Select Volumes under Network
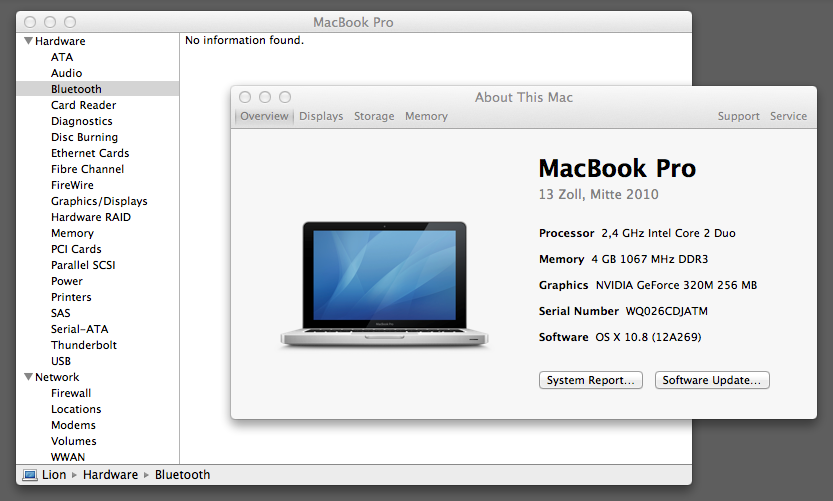 coord(74,441)
